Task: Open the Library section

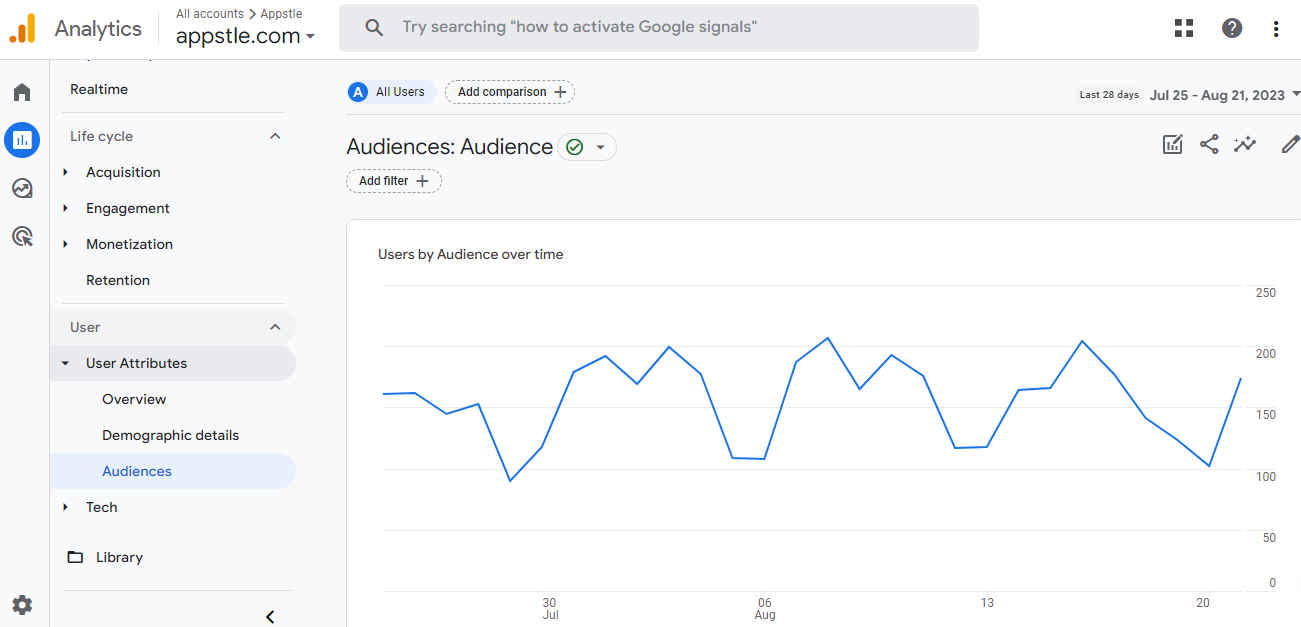Action: [119, 557]
